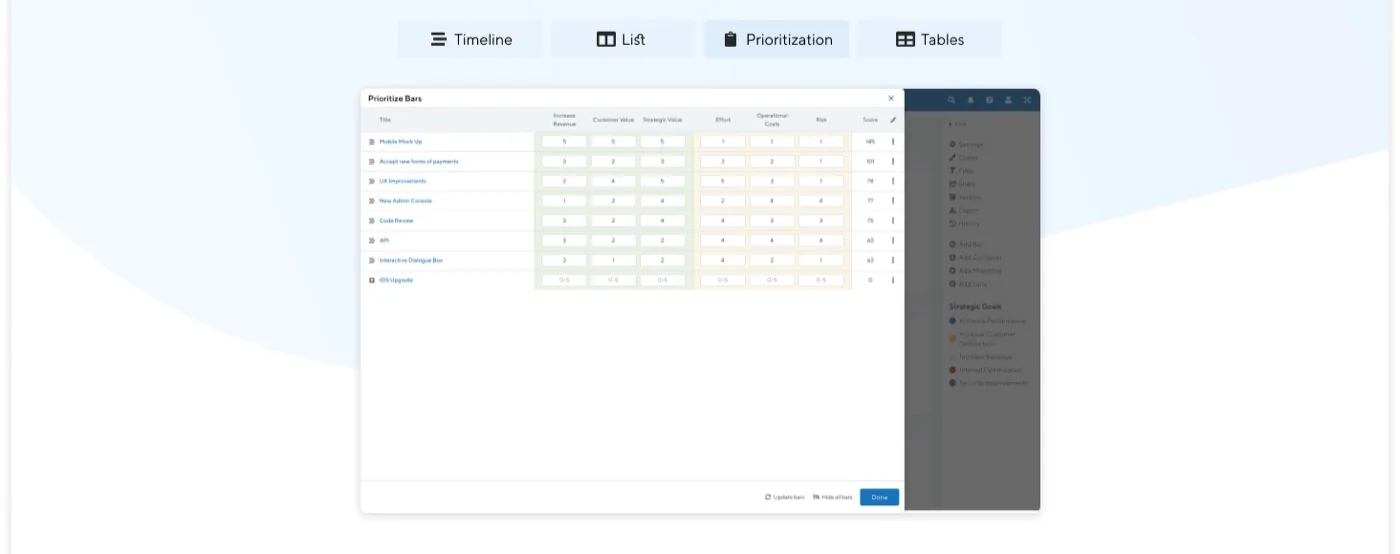Click the fullscreen icon in background header
The image size is (1400, 554).
1027,100
